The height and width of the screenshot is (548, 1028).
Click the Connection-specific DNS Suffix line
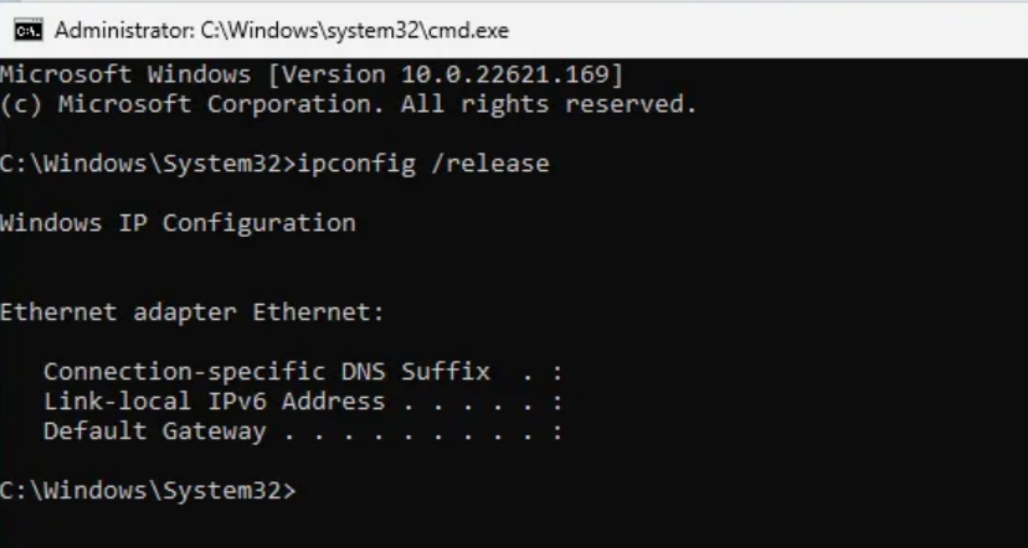click(302, 372)
